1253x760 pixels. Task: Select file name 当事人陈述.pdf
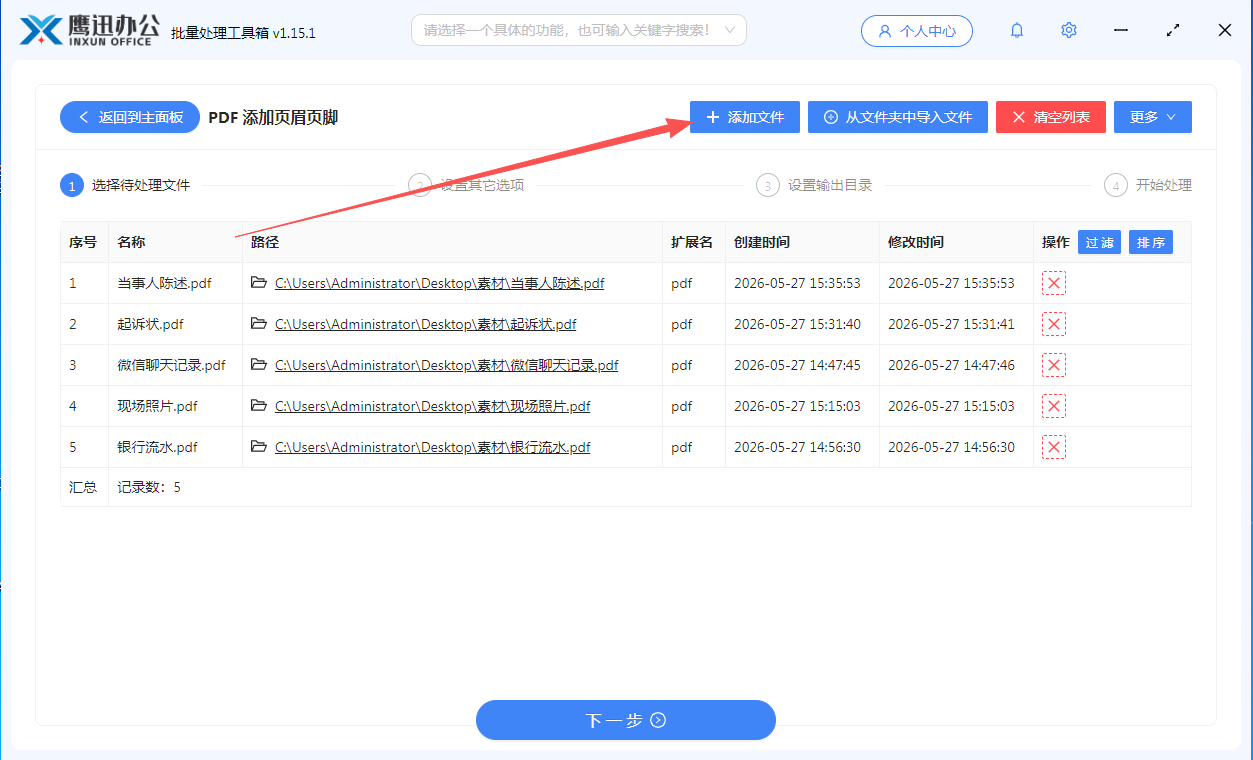[164, 283]
